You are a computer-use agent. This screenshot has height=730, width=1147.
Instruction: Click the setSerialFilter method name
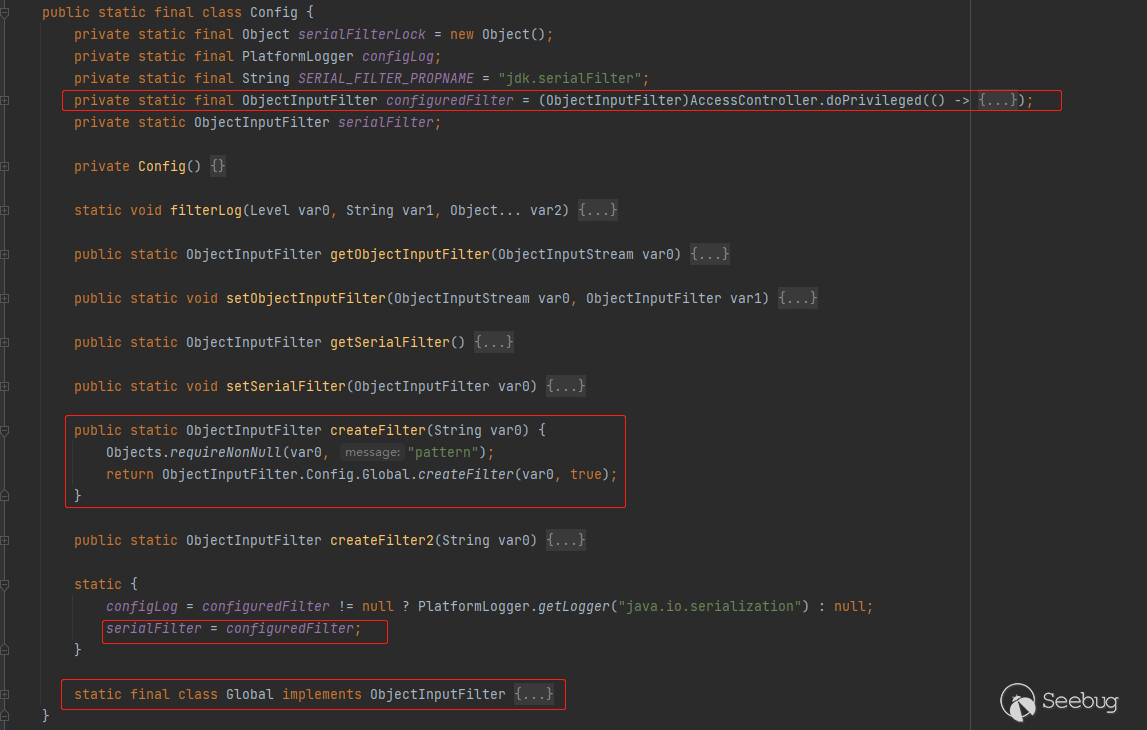point(286,386)
